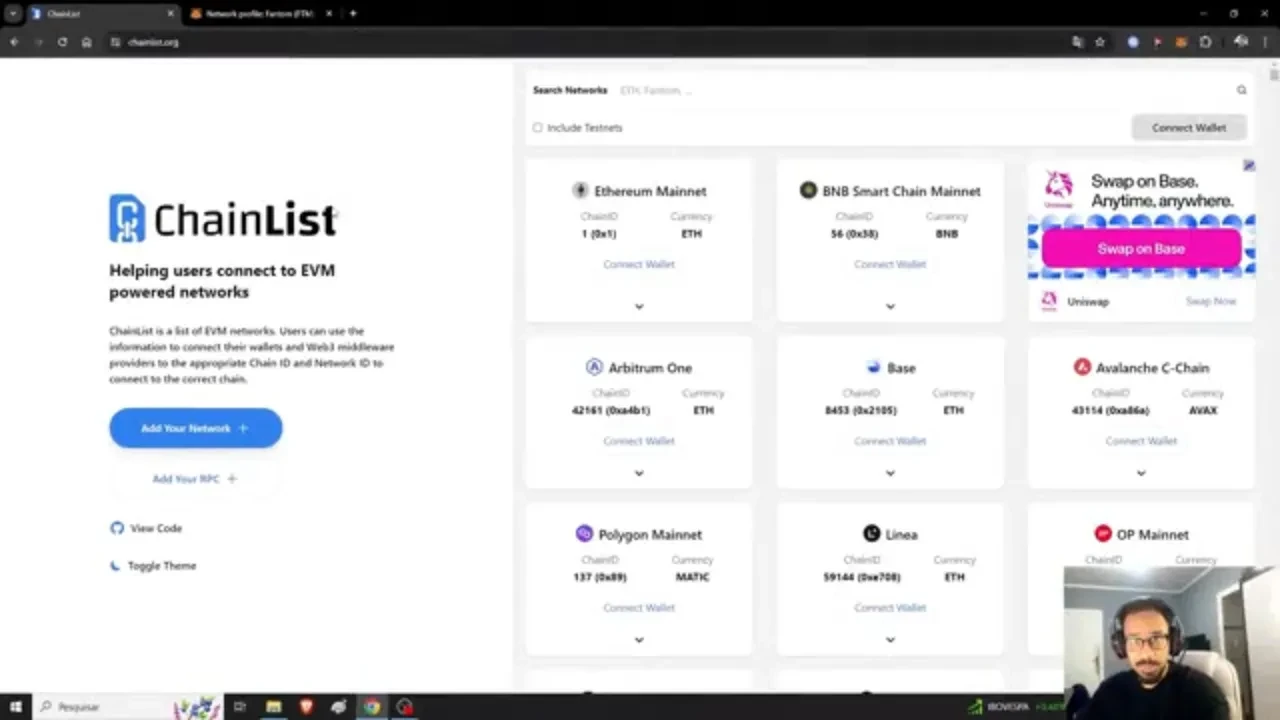The image size is (1280, 720).
Task: Connect wallet to Ethereum Mainnet
Action: (x=639, y=264)
